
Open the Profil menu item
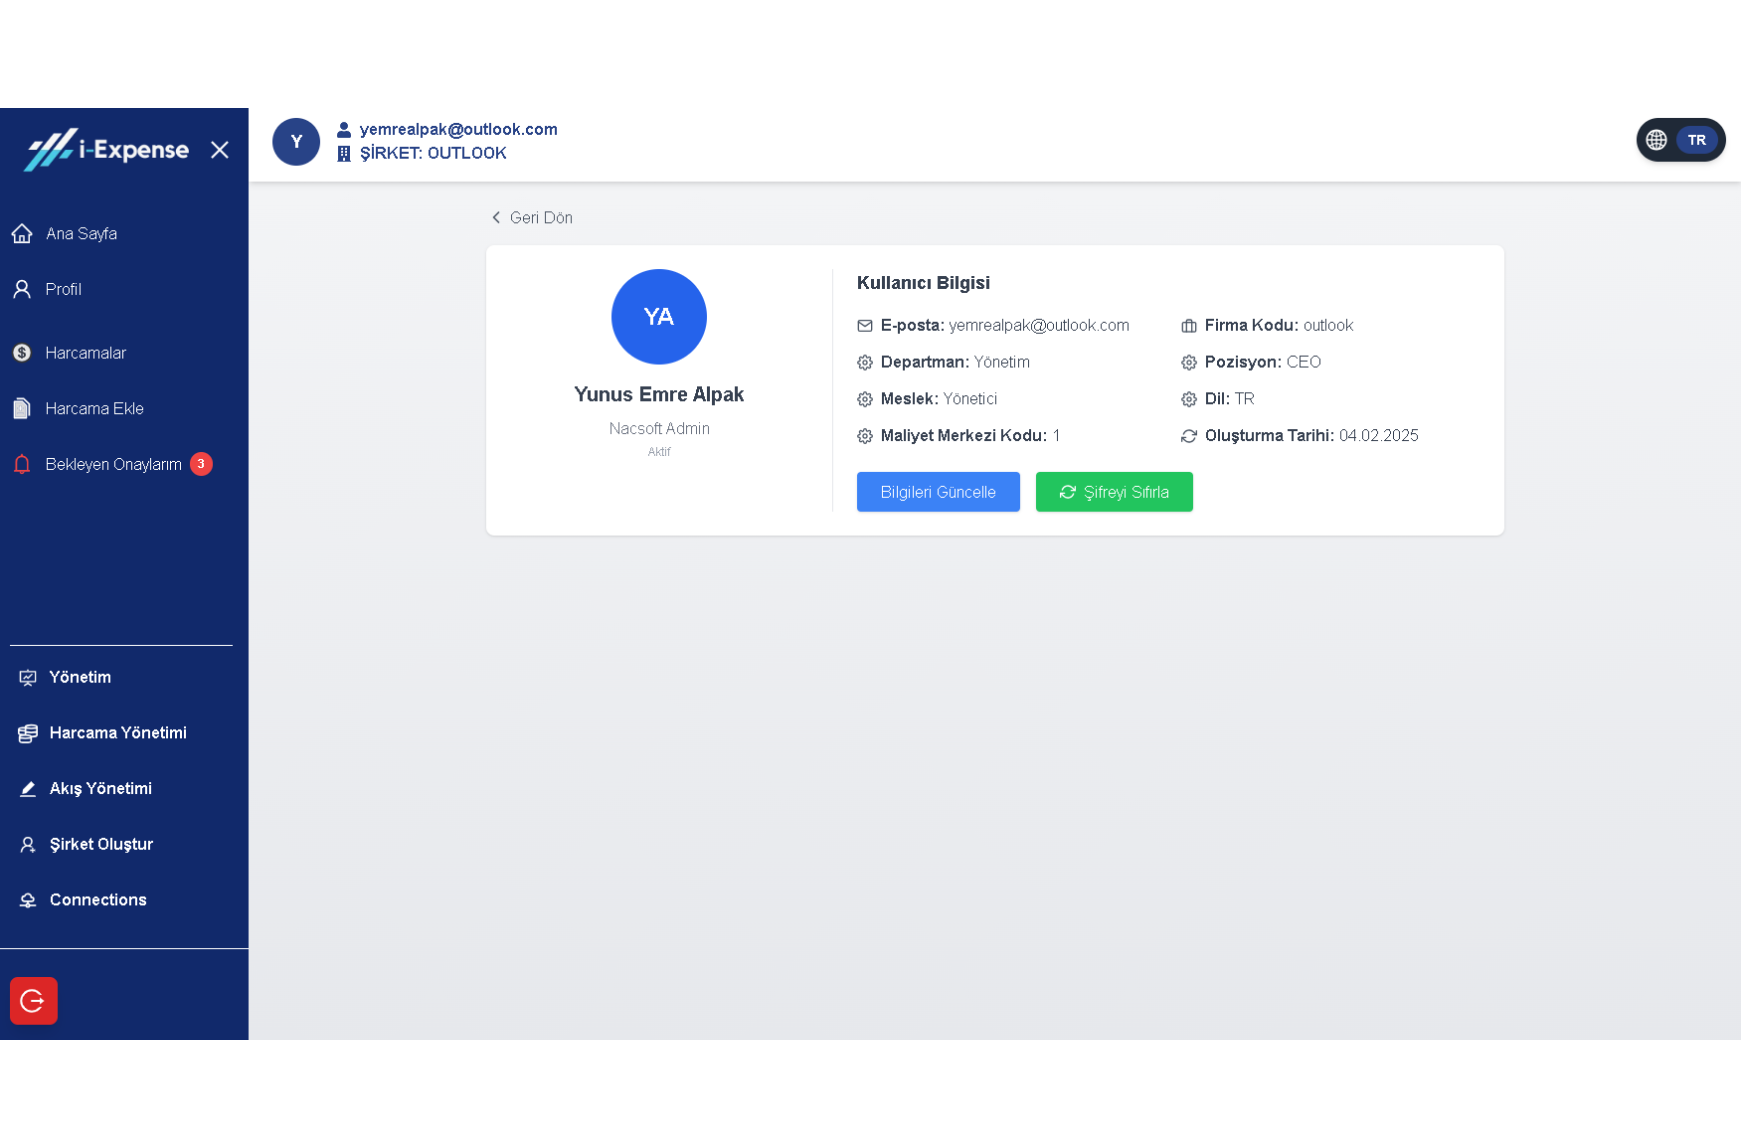point(63,290)
